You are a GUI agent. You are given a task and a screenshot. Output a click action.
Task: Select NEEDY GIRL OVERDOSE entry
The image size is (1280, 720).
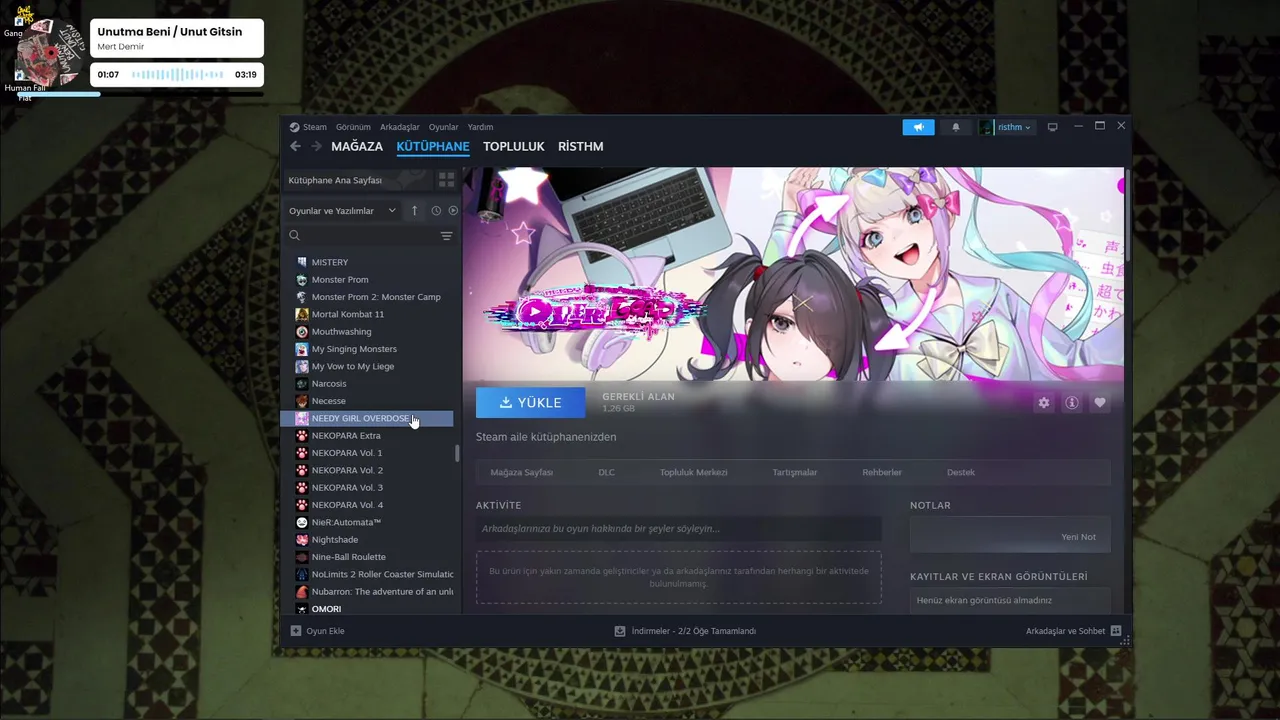[x=367, y=418]
